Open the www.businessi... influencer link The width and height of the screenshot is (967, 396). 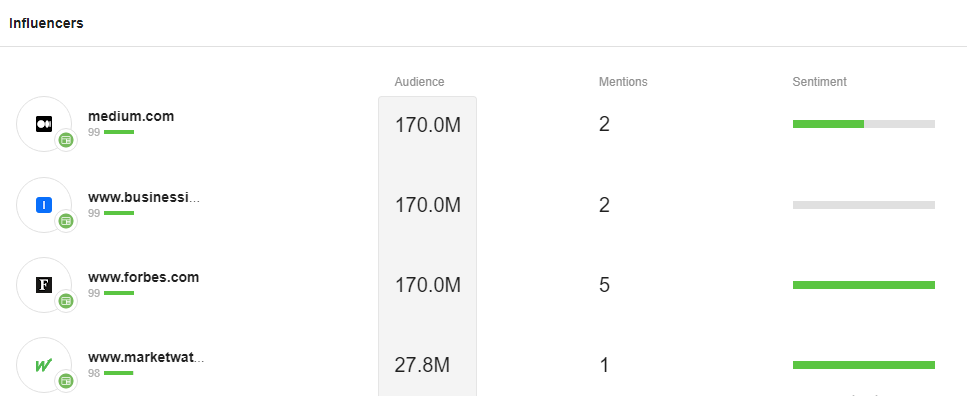pyautogui.click(x=144, y=197)
